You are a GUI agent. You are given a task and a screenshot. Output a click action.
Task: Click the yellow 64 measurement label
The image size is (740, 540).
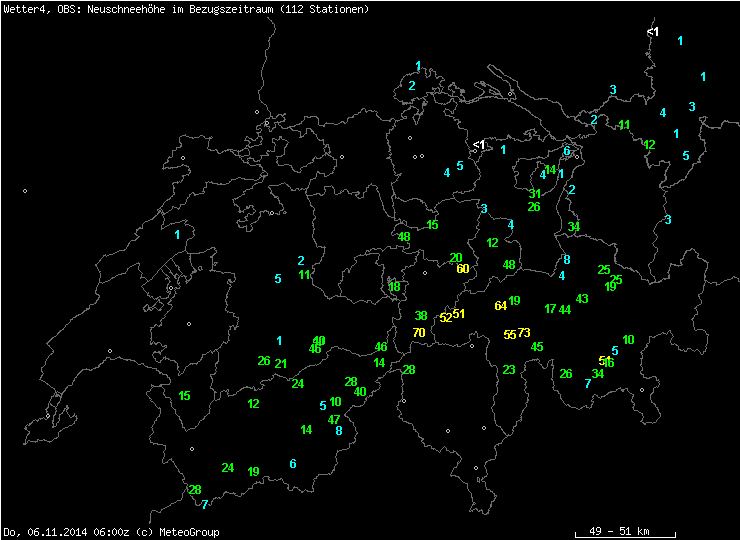501,306
